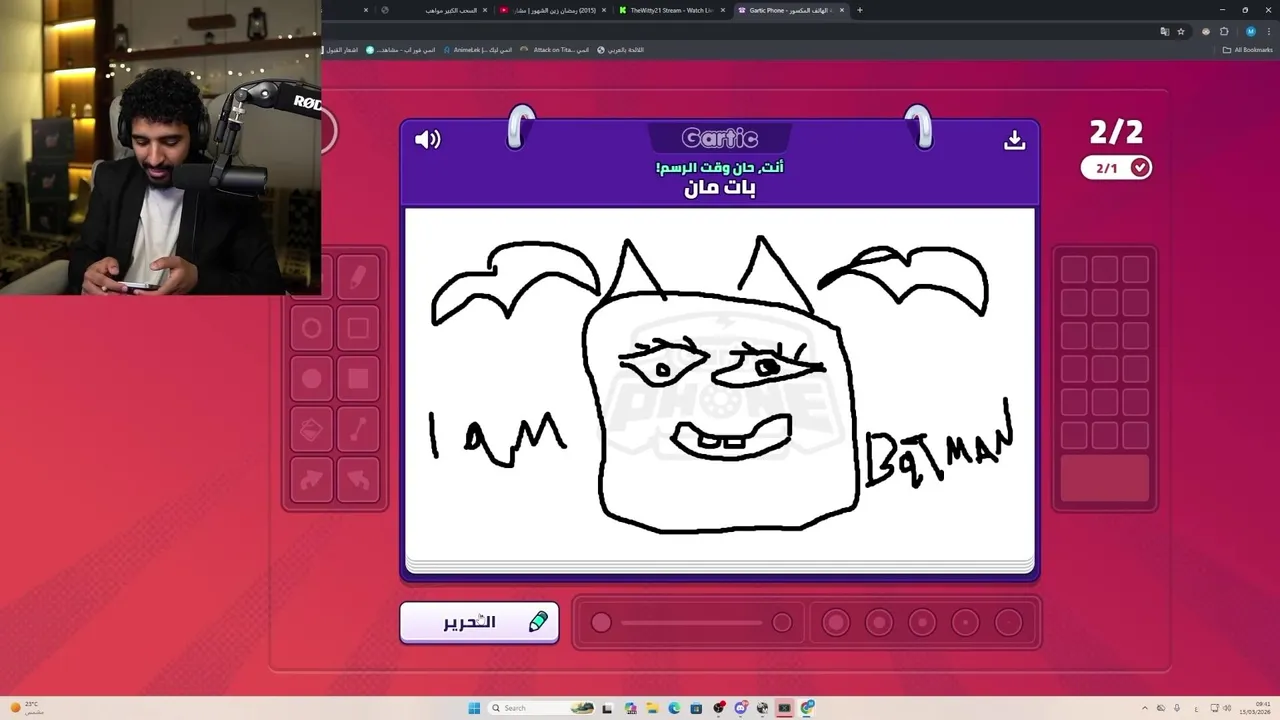The height and width of the screenshot is (720, 1280).
Task: Select the paint bucket fill tool
Action: [x=312, y=430]
